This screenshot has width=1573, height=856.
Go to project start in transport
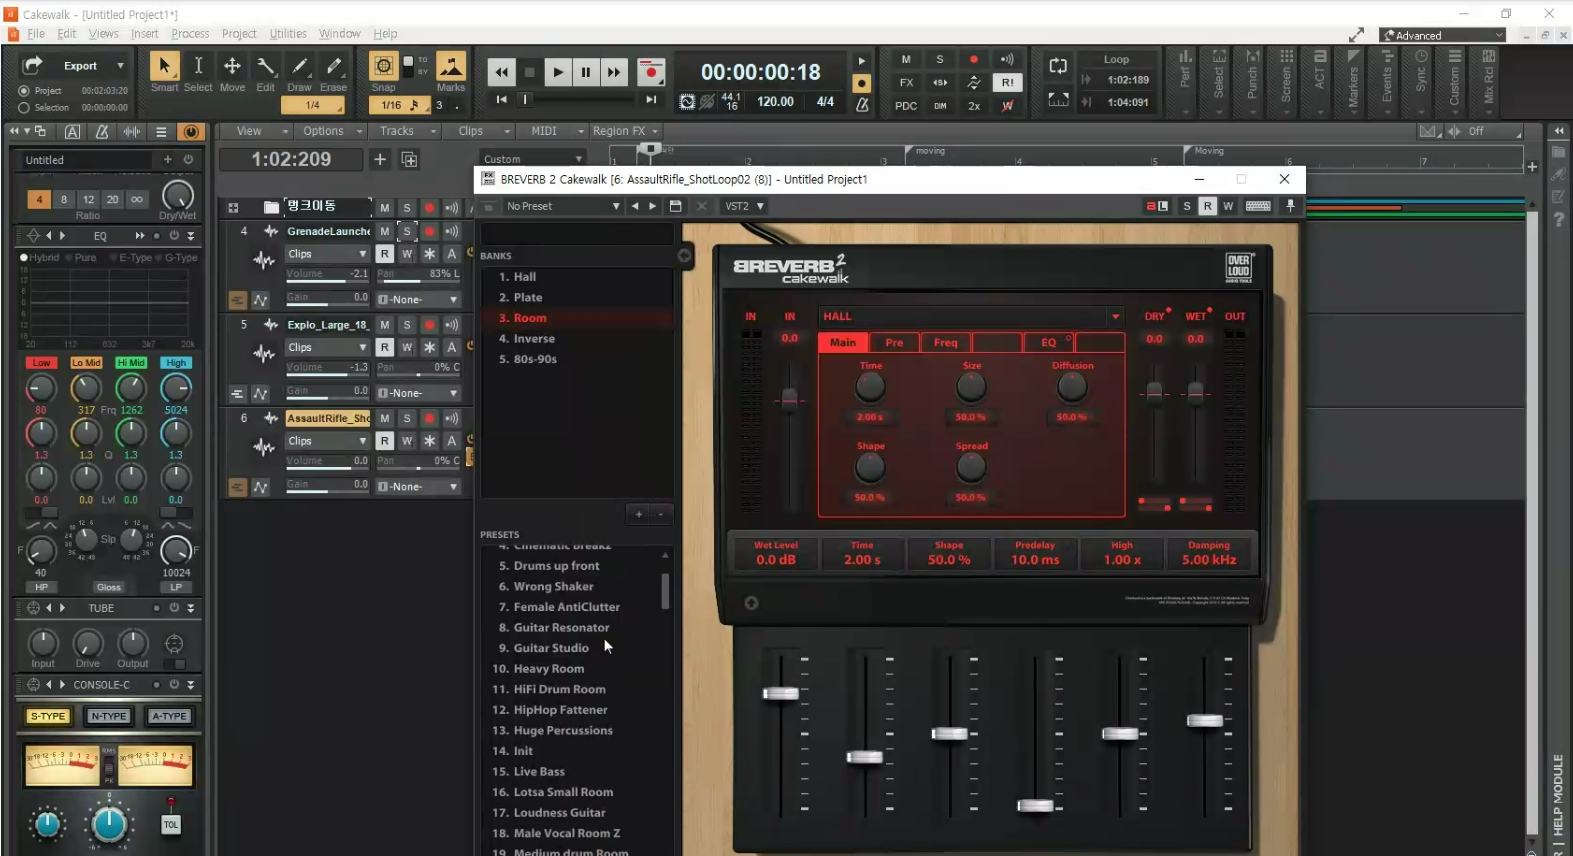point(501,99)
